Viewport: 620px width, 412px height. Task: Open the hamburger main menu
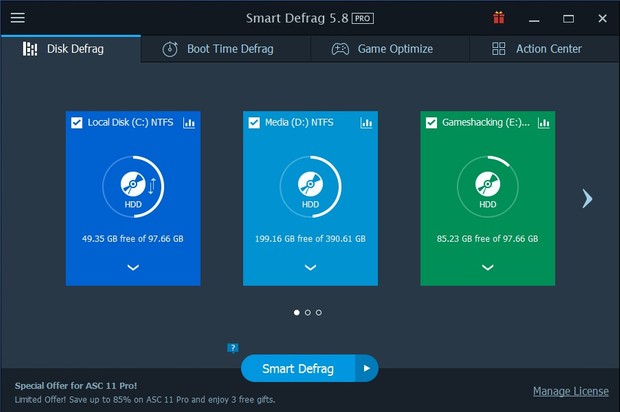tap(17, 18)
